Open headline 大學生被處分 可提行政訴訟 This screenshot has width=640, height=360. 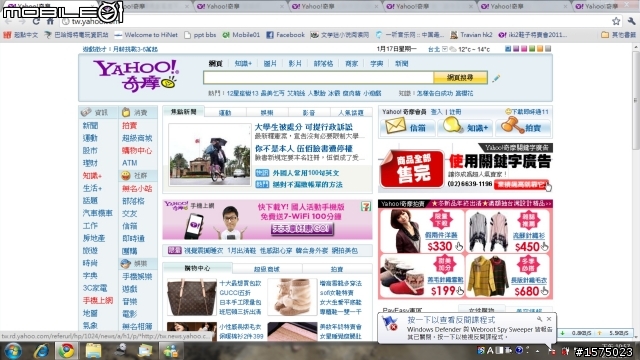(x=304, y=127)
